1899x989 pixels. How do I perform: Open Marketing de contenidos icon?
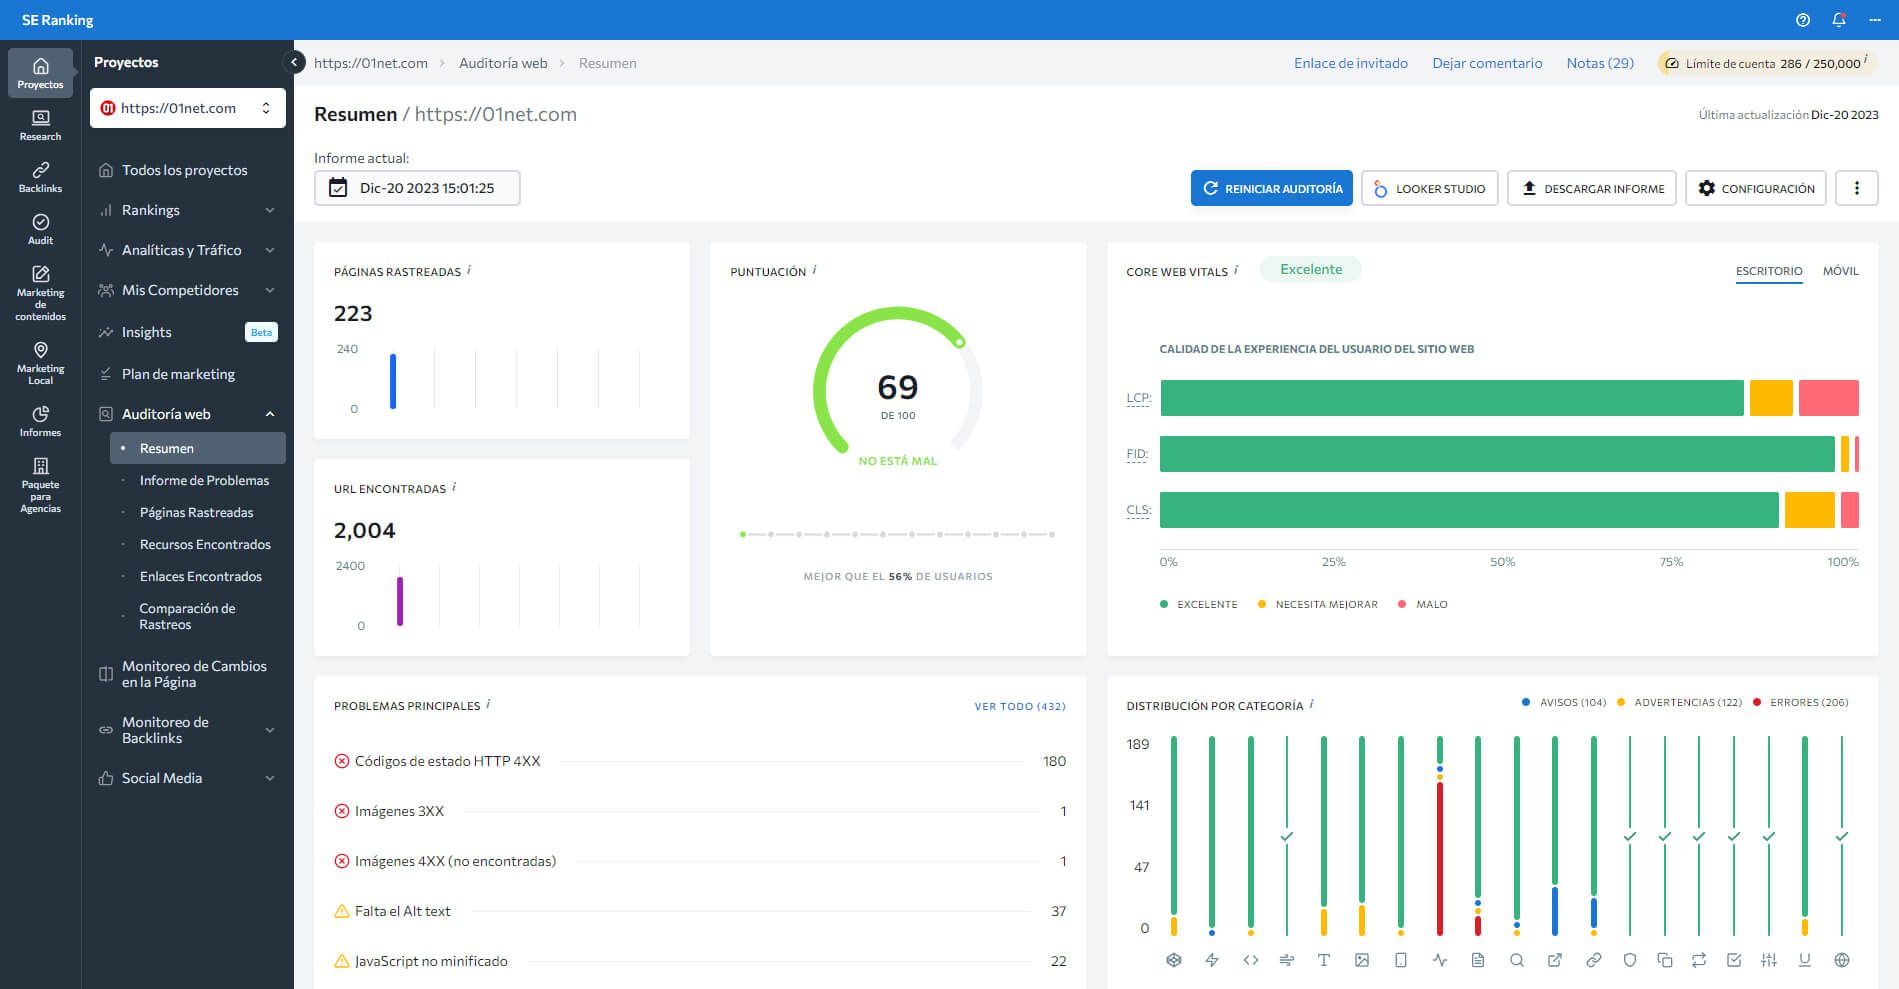click(40, 293)
